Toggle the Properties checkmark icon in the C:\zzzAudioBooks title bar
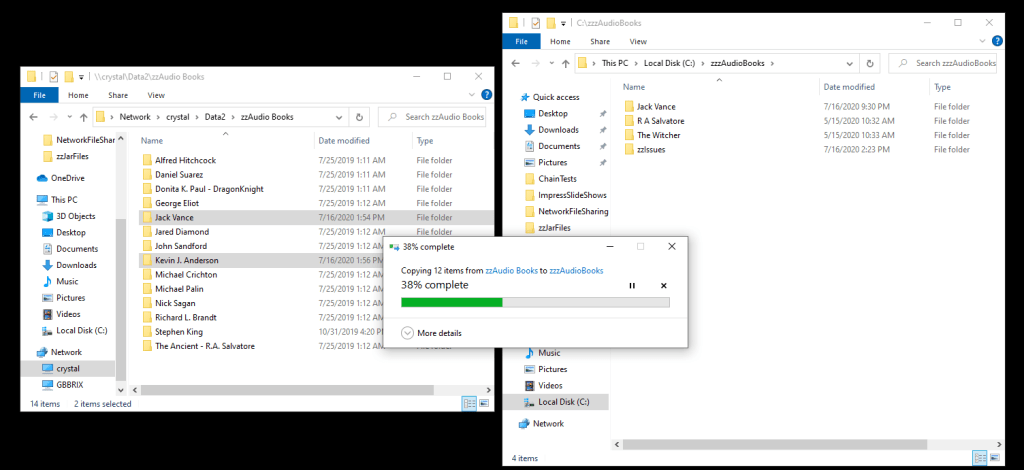 [x=536, y=22]
